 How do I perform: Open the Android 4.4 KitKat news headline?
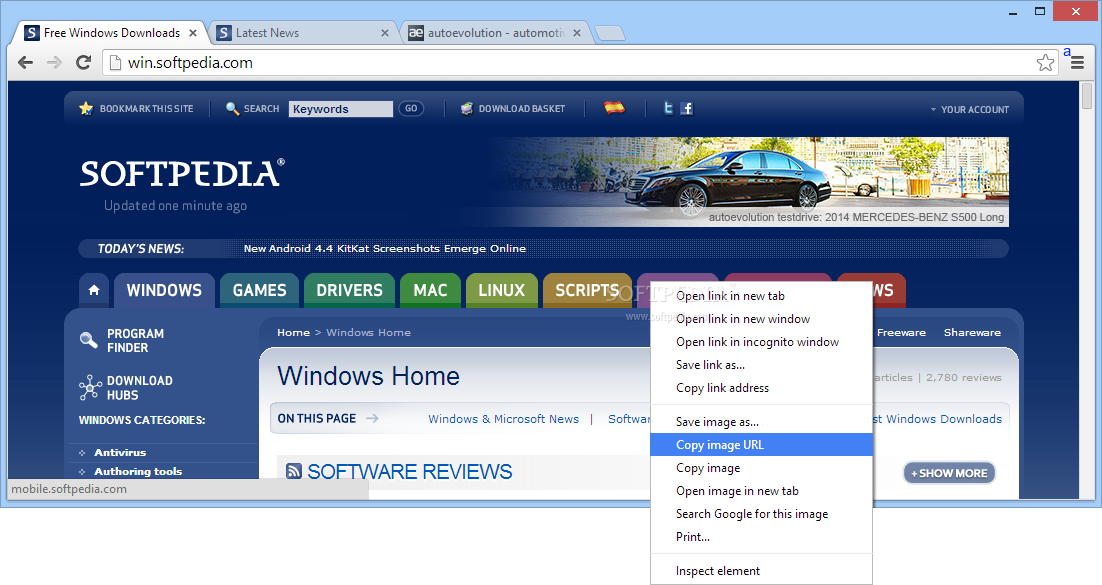tap(384, 248)
